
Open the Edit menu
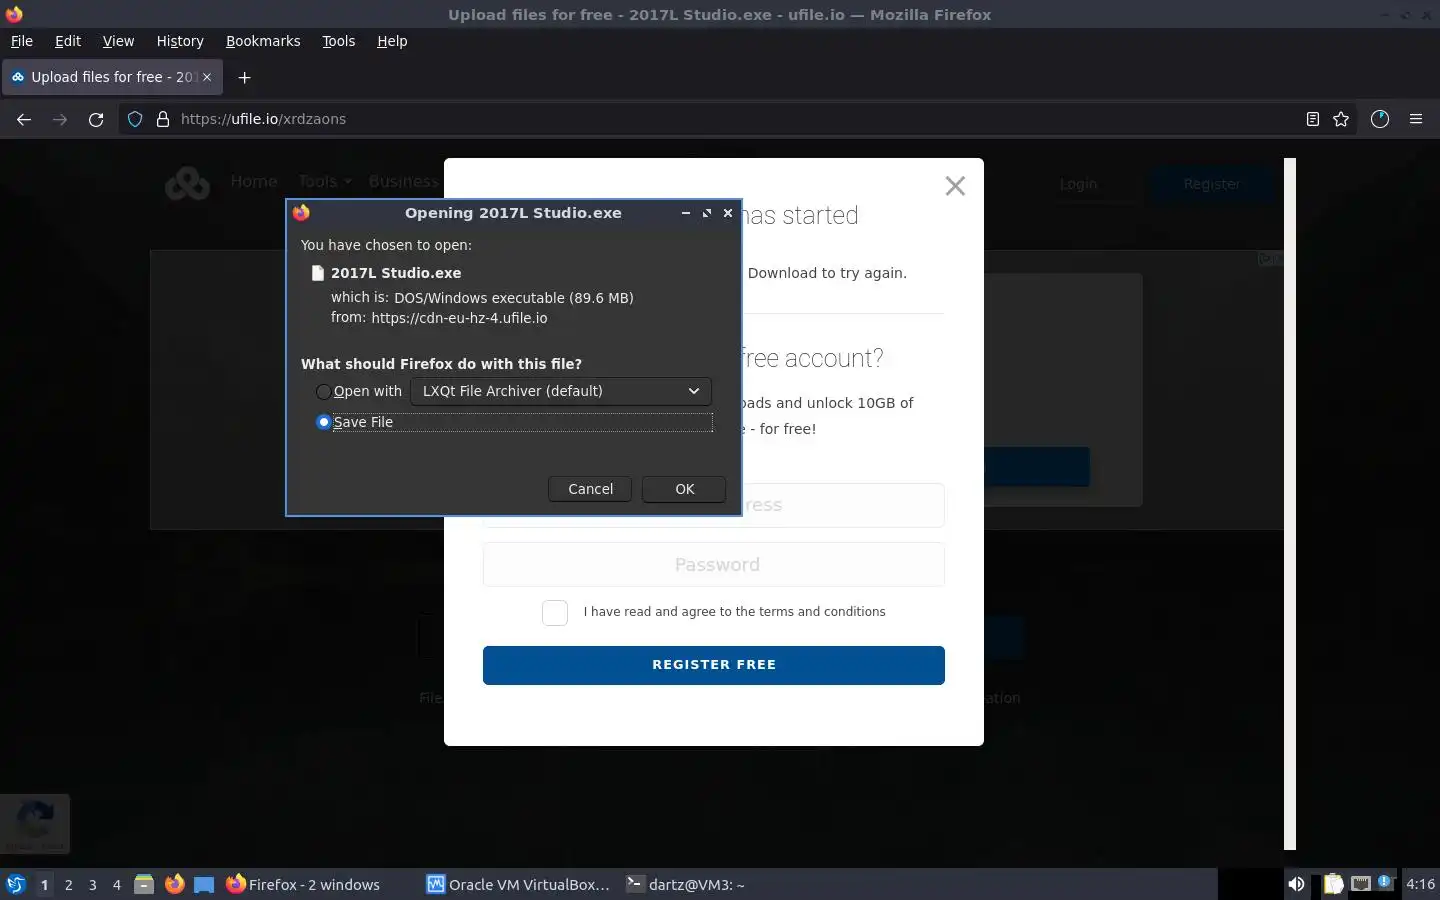tap(68, 41)
